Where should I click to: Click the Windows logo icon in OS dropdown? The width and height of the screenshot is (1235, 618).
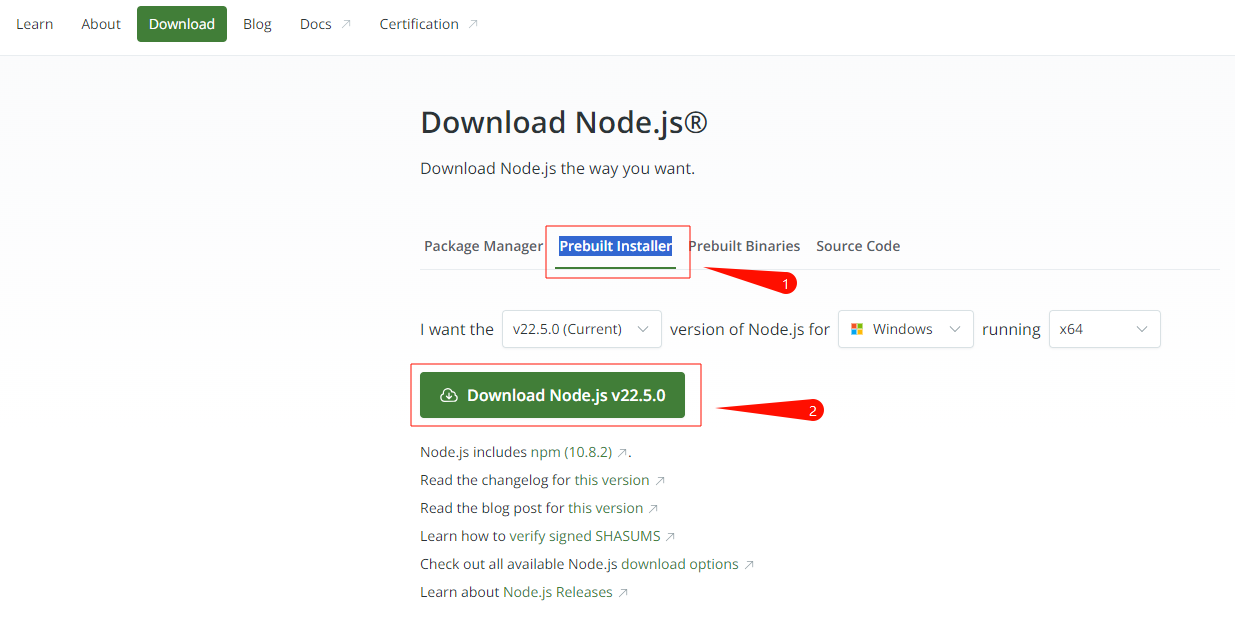tap(856, 329)
